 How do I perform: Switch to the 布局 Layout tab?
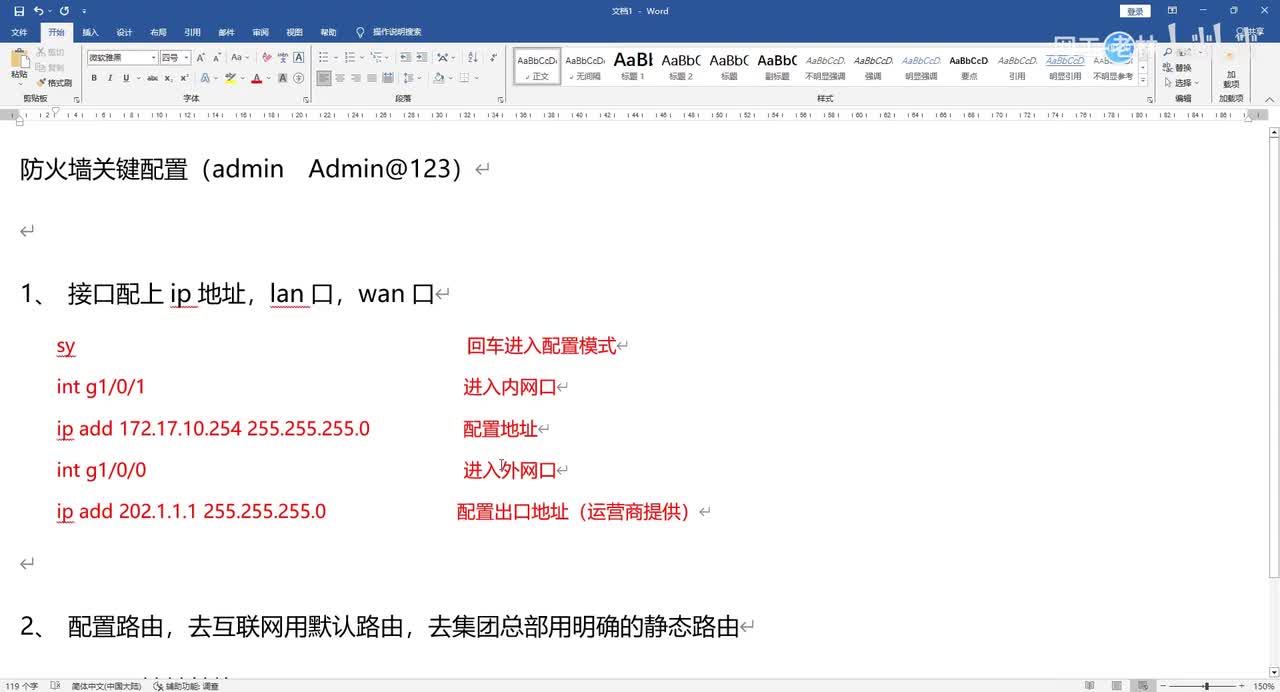tap(158, 32)
